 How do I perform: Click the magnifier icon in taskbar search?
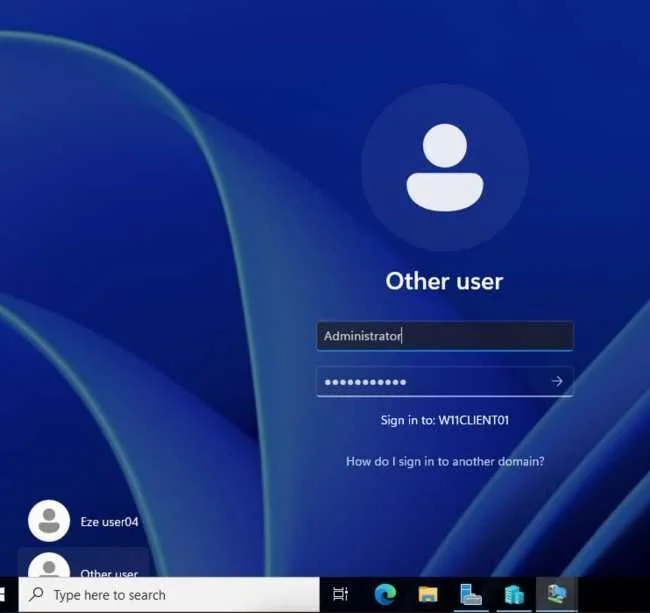click(37, 595)
